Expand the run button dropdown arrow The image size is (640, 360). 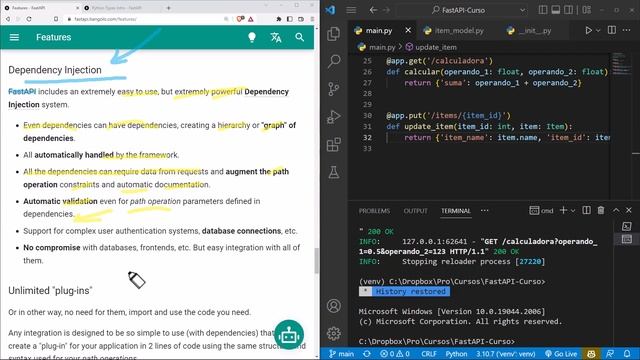tap(598, 31)
